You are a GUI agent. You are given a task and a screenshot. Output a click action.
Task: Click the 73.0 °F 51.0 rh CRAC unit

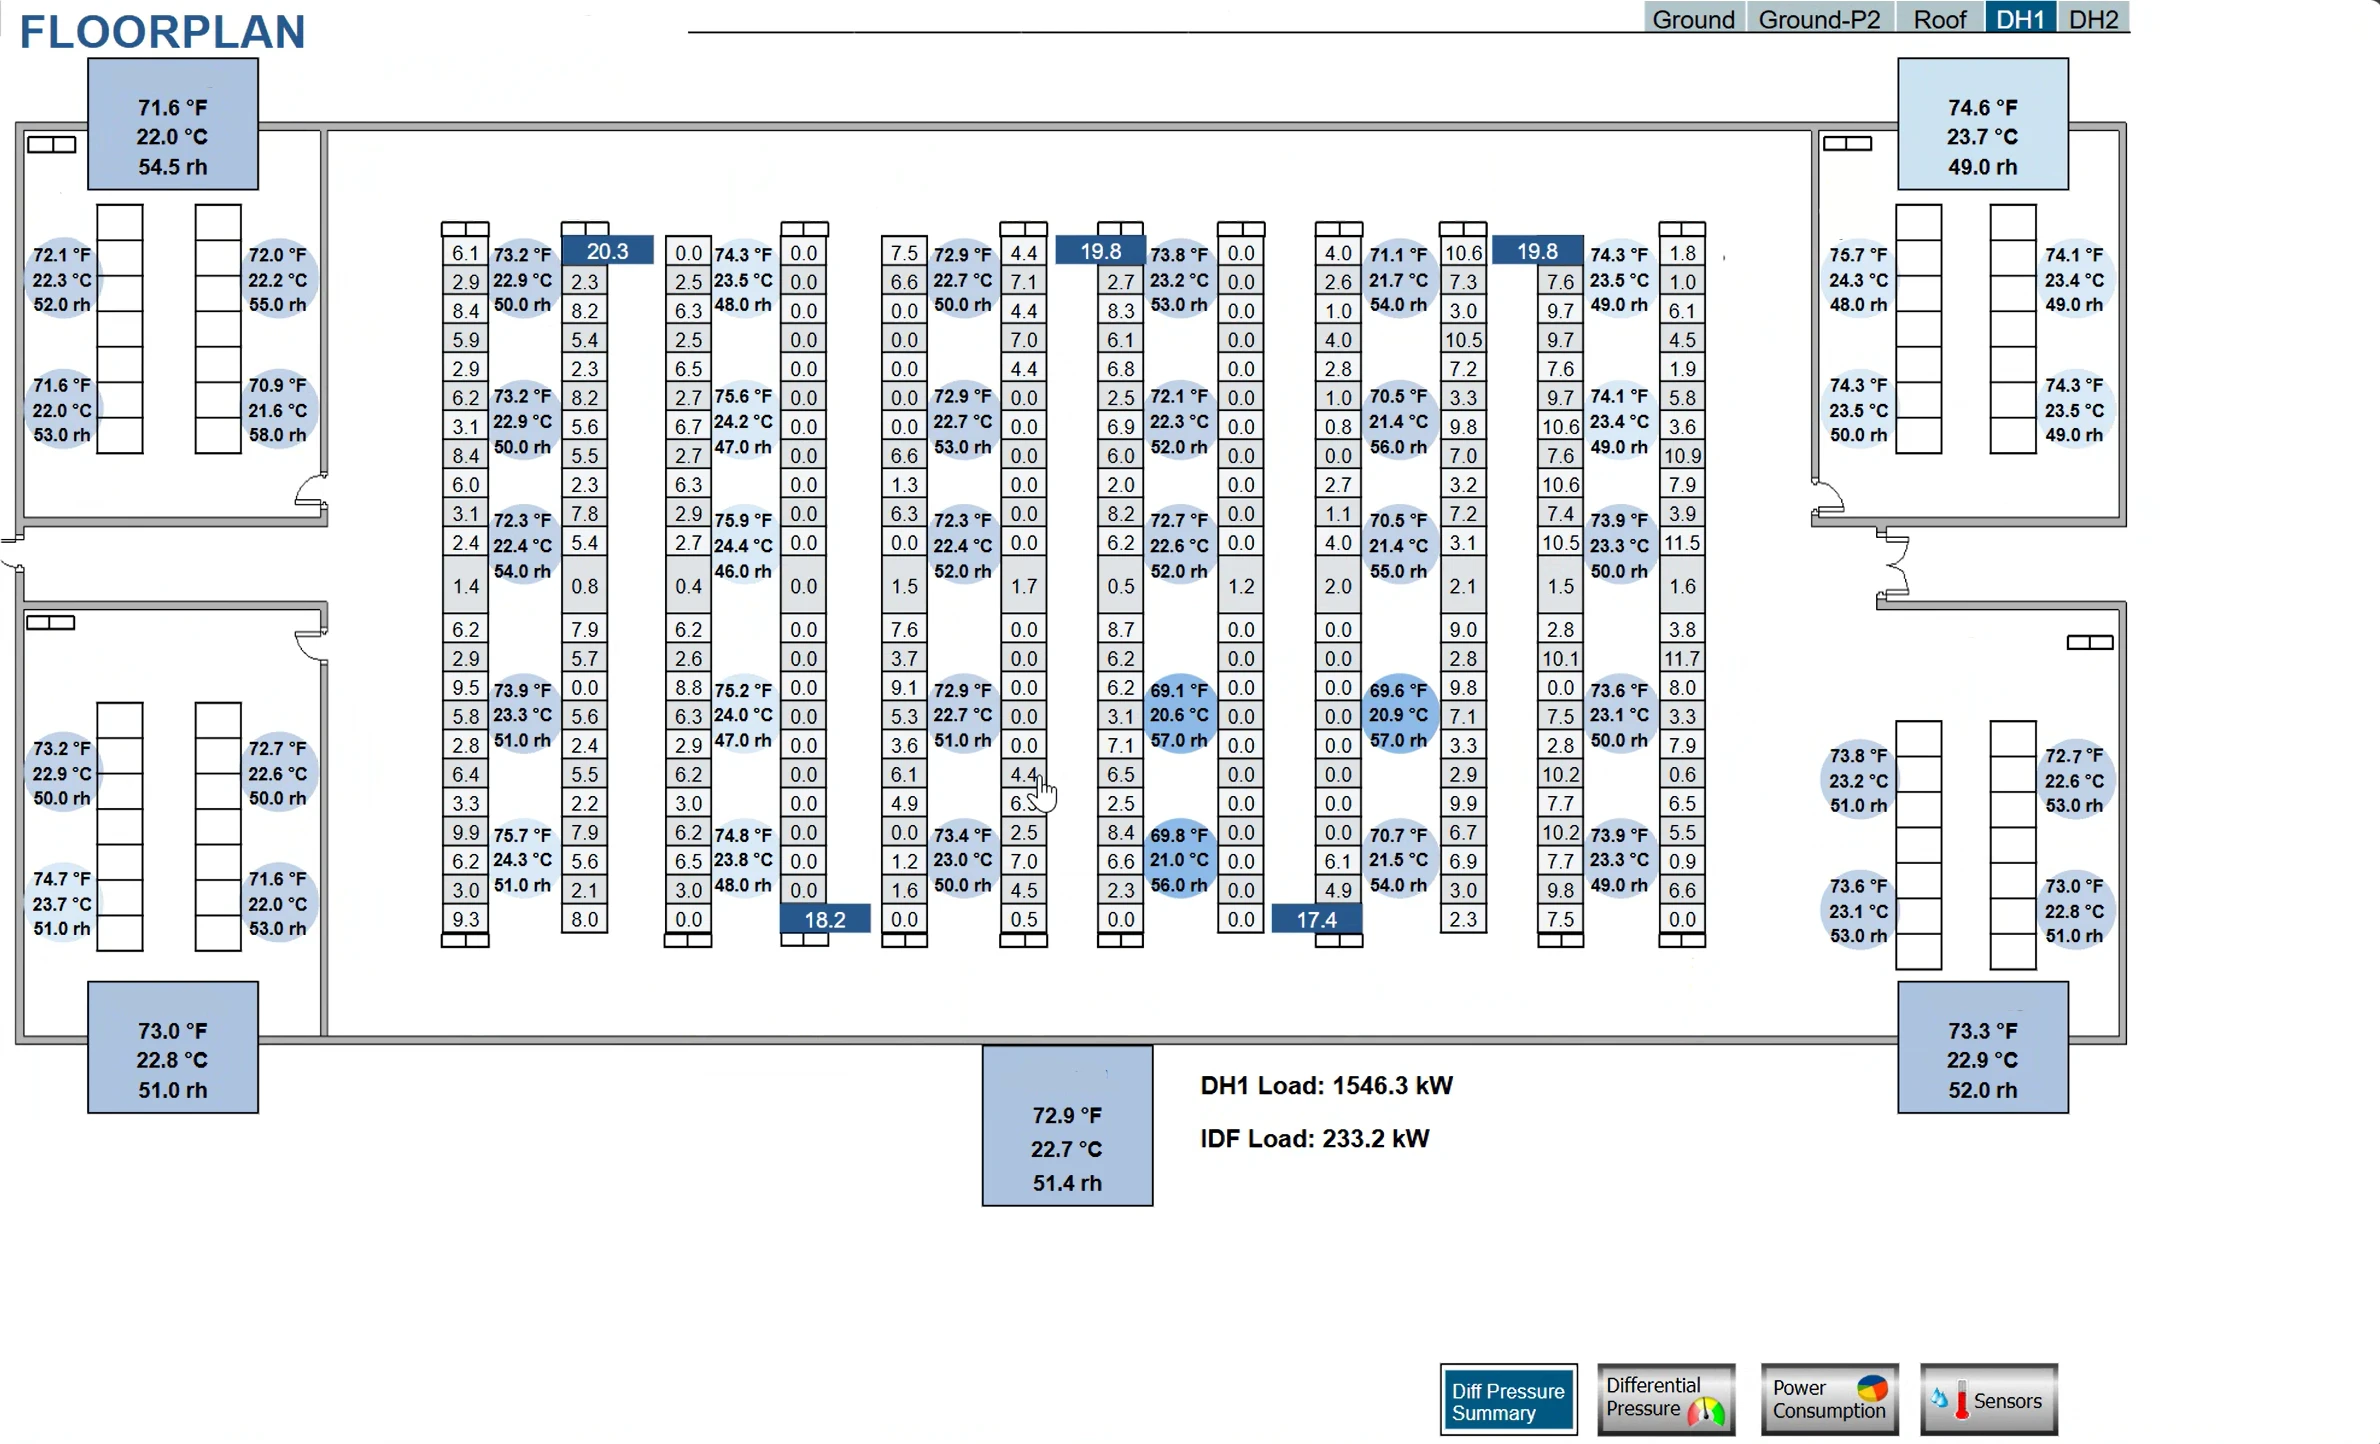173,1047
